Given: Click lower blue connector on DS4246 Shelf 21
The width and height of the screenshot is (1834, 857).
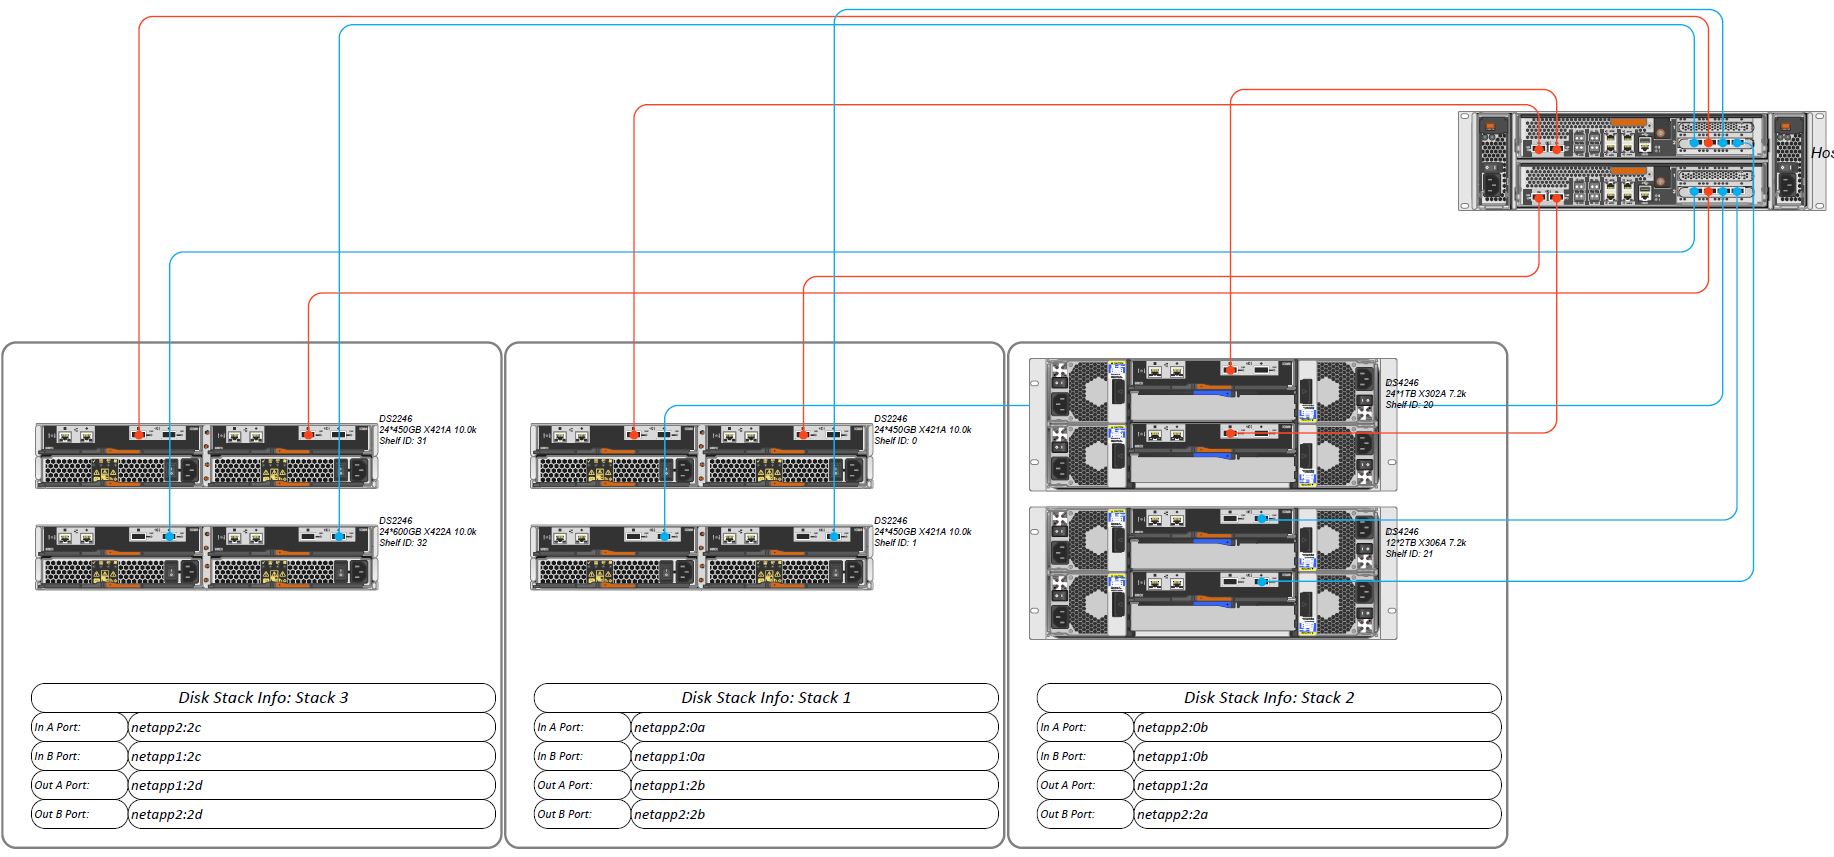Looking at the screenshot, I should (1262, 581).
